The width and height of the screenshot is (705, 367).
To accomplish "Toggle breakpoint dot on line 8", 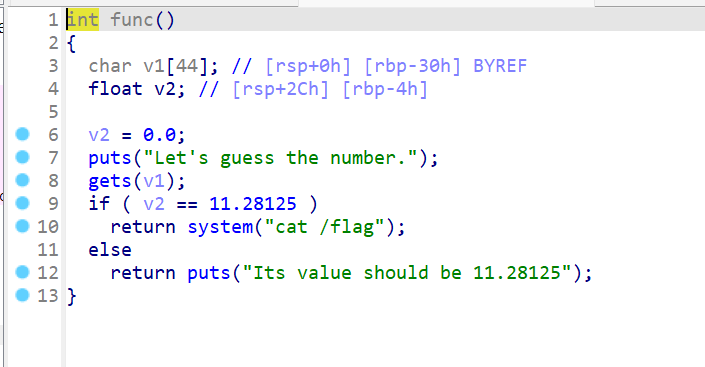I will tap(22, 180).
